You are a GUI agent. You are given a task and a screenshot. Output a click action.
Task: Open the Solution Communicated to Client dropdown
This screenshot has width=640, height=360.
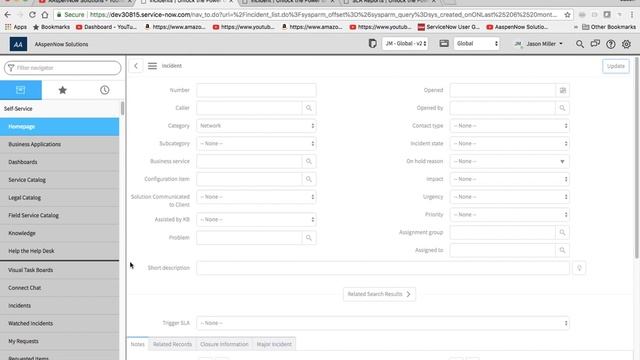[x=256, y=197]
